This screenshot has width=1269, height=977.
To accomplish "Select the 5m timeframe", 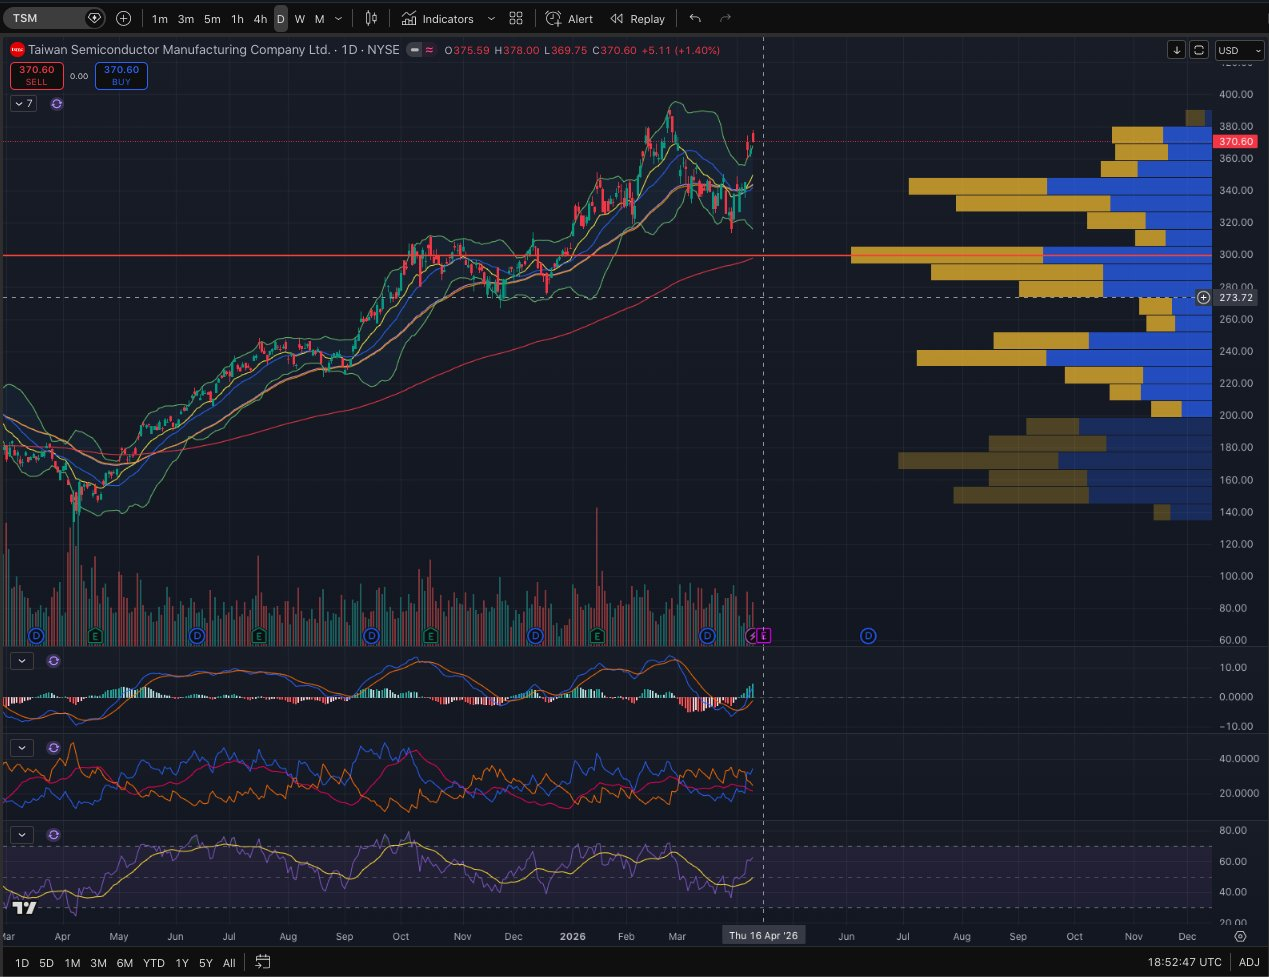I will [x=212, y=19].
